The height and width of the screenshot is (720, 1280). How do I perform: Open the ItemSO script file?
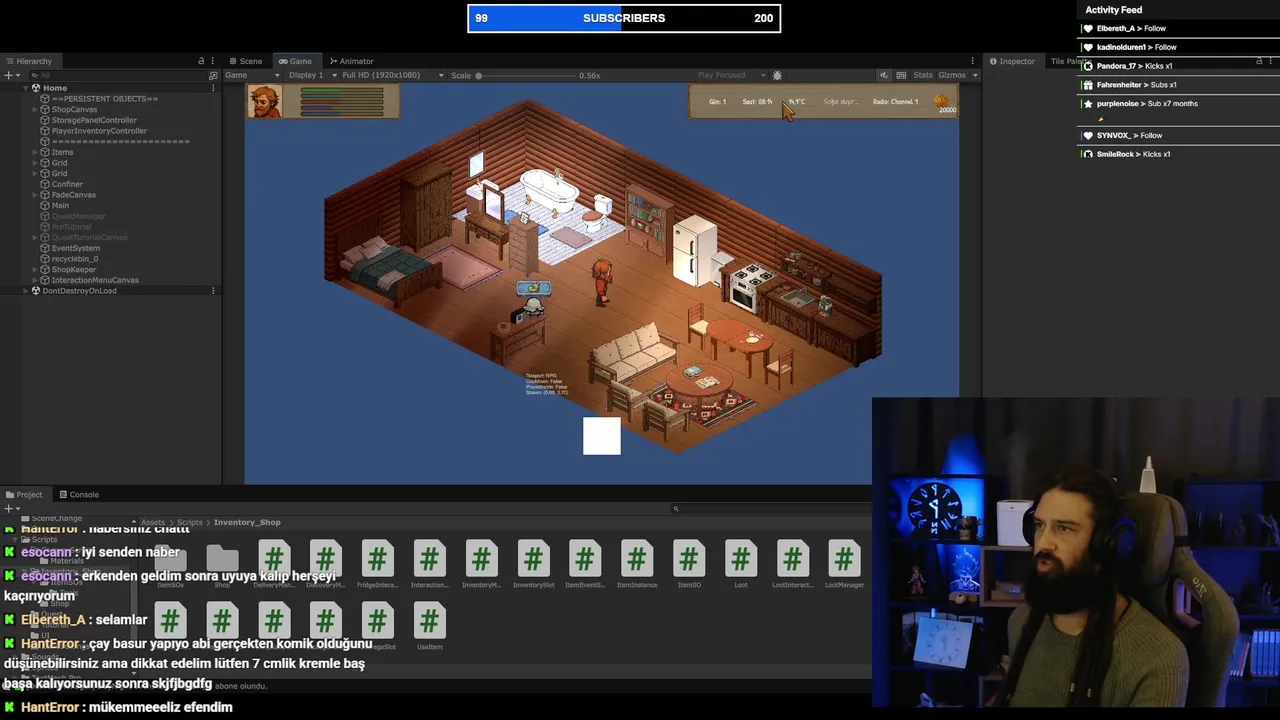pyautogui.click(x=689, y=565)
